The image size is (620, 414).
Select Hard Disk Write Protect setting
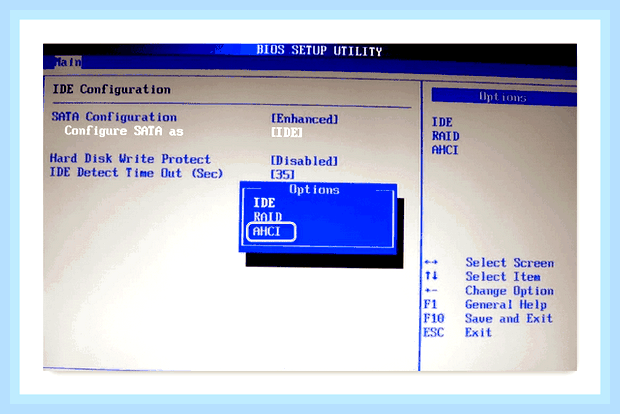pyautogui.click(x=130, y=159)
